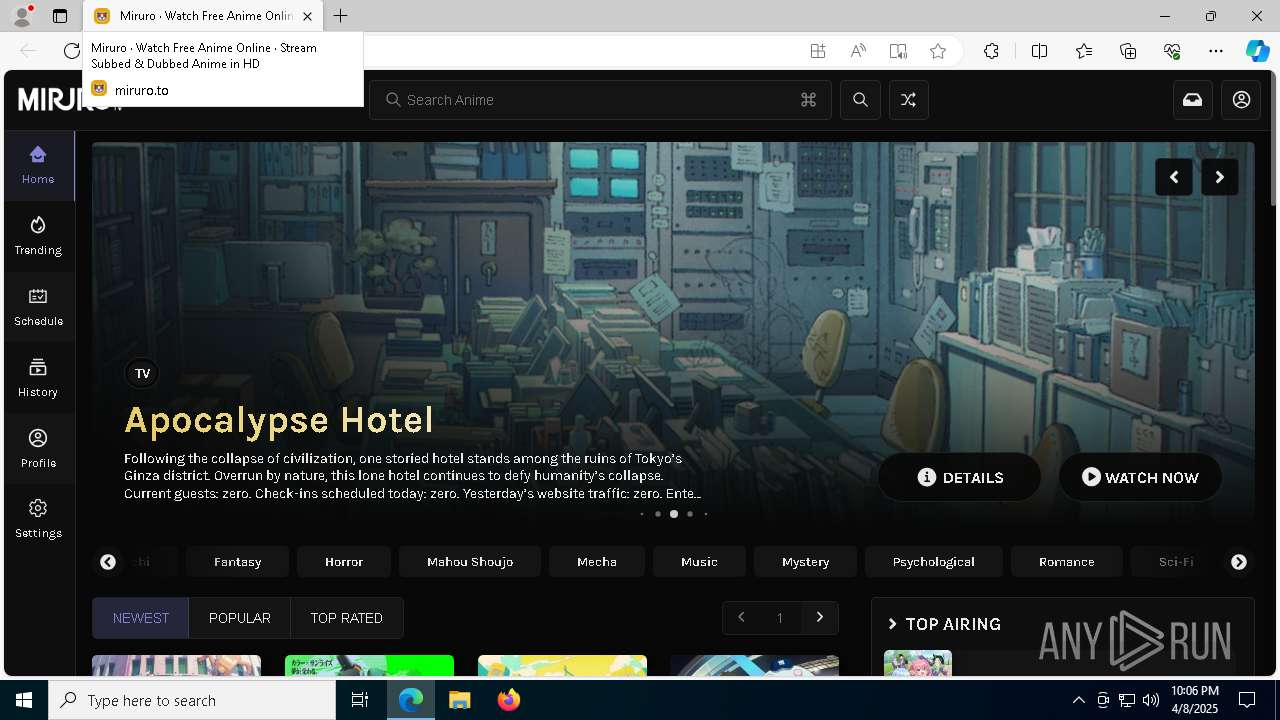Image resolution: width=1280 pixels, height=720 pixels.
Task: Open the Edge profile avatar
Action: (21, 16)
